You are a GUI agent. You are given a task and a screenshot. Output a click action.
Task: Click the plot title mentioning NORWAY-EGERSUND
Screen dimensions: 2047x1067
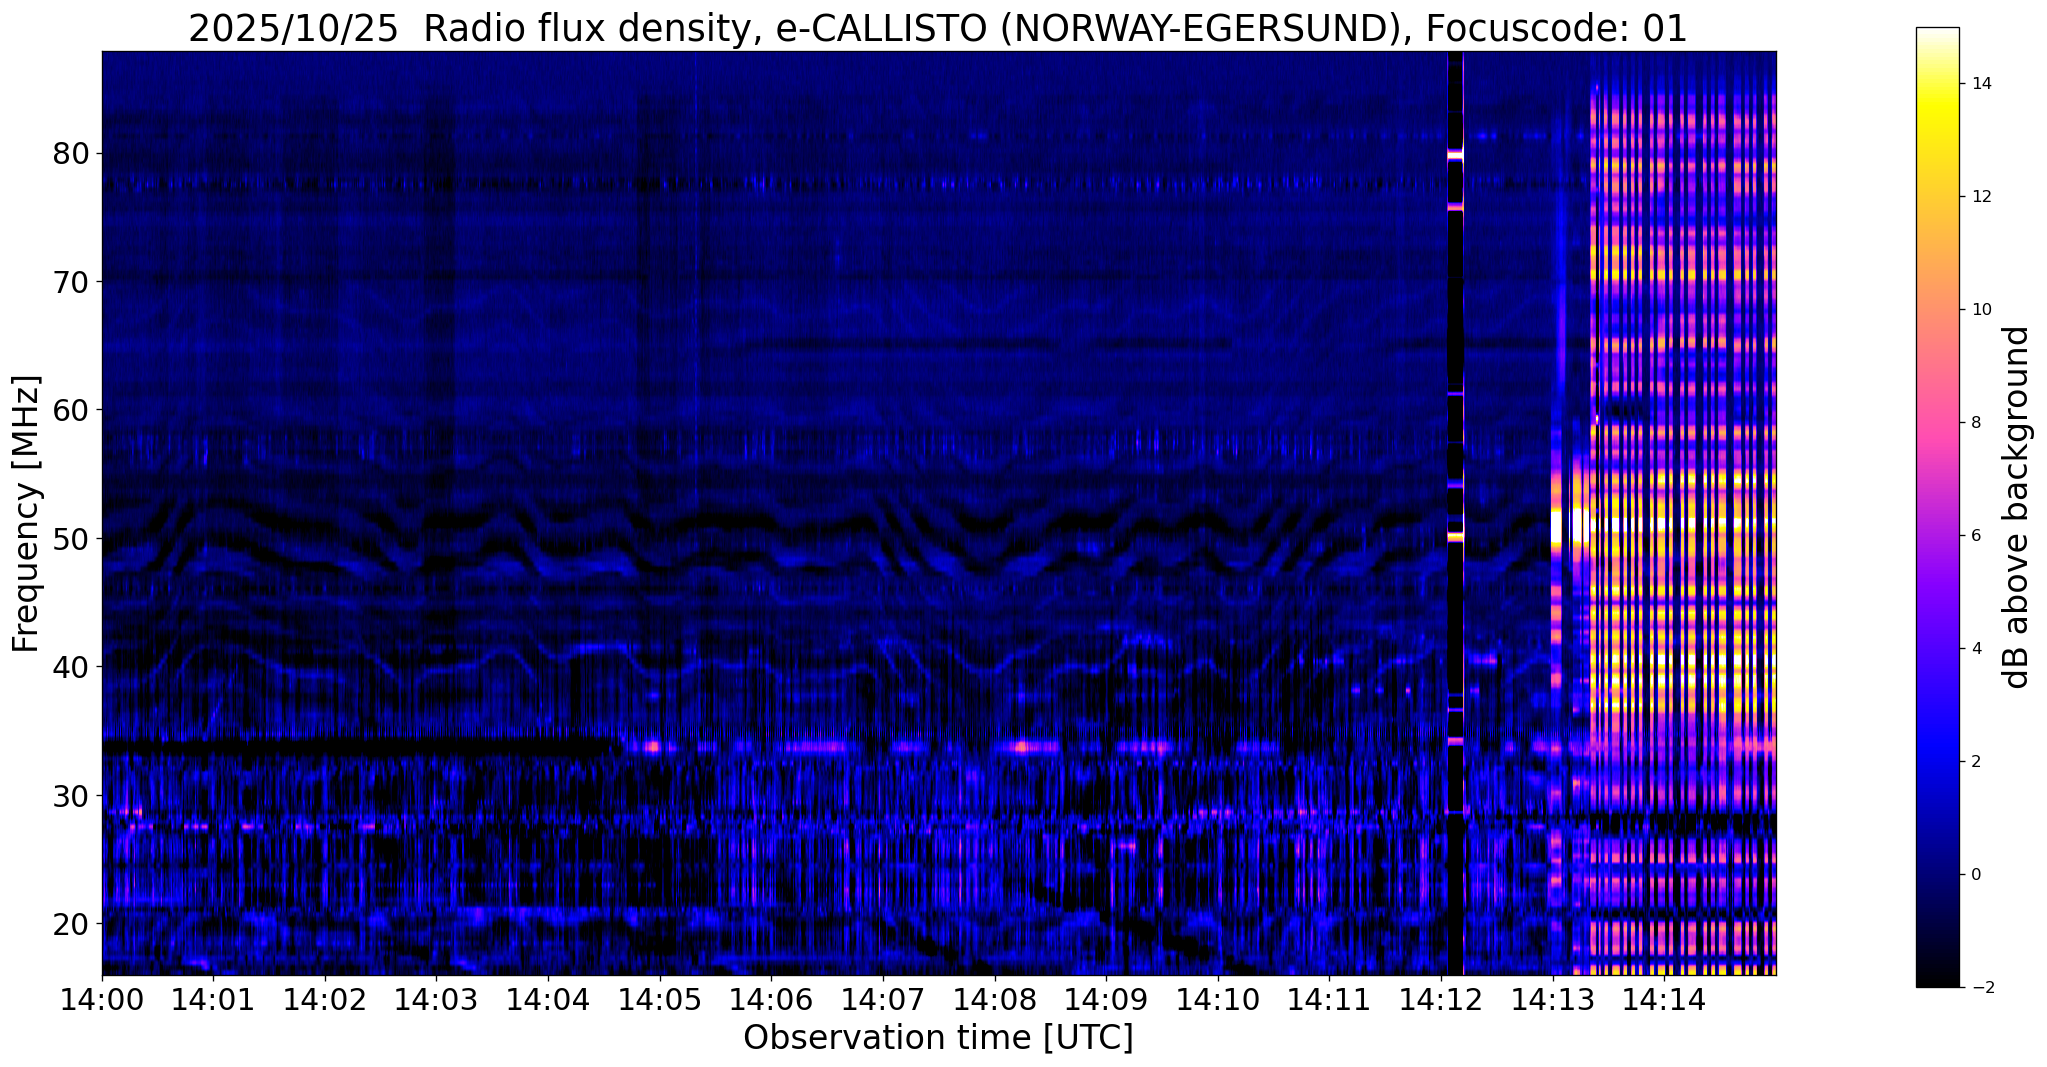click(937, 28)
